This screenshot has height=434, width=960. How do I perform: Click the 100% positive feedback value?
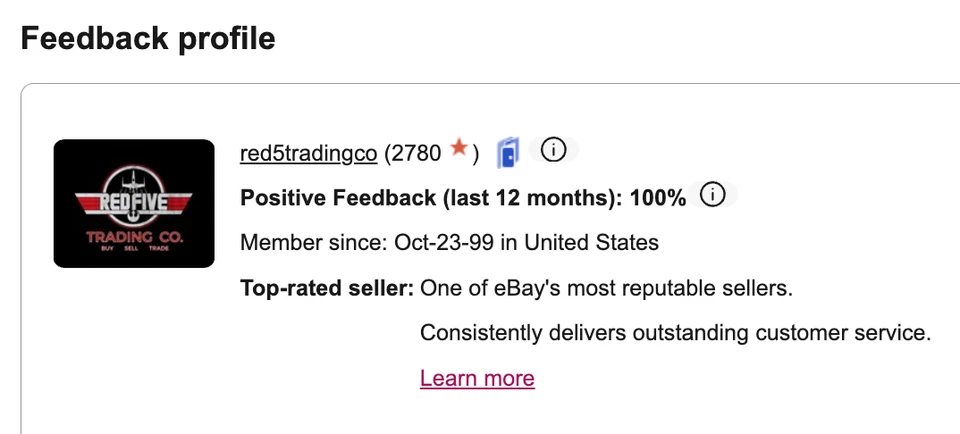pyautogui.click(x=657, y=198)
